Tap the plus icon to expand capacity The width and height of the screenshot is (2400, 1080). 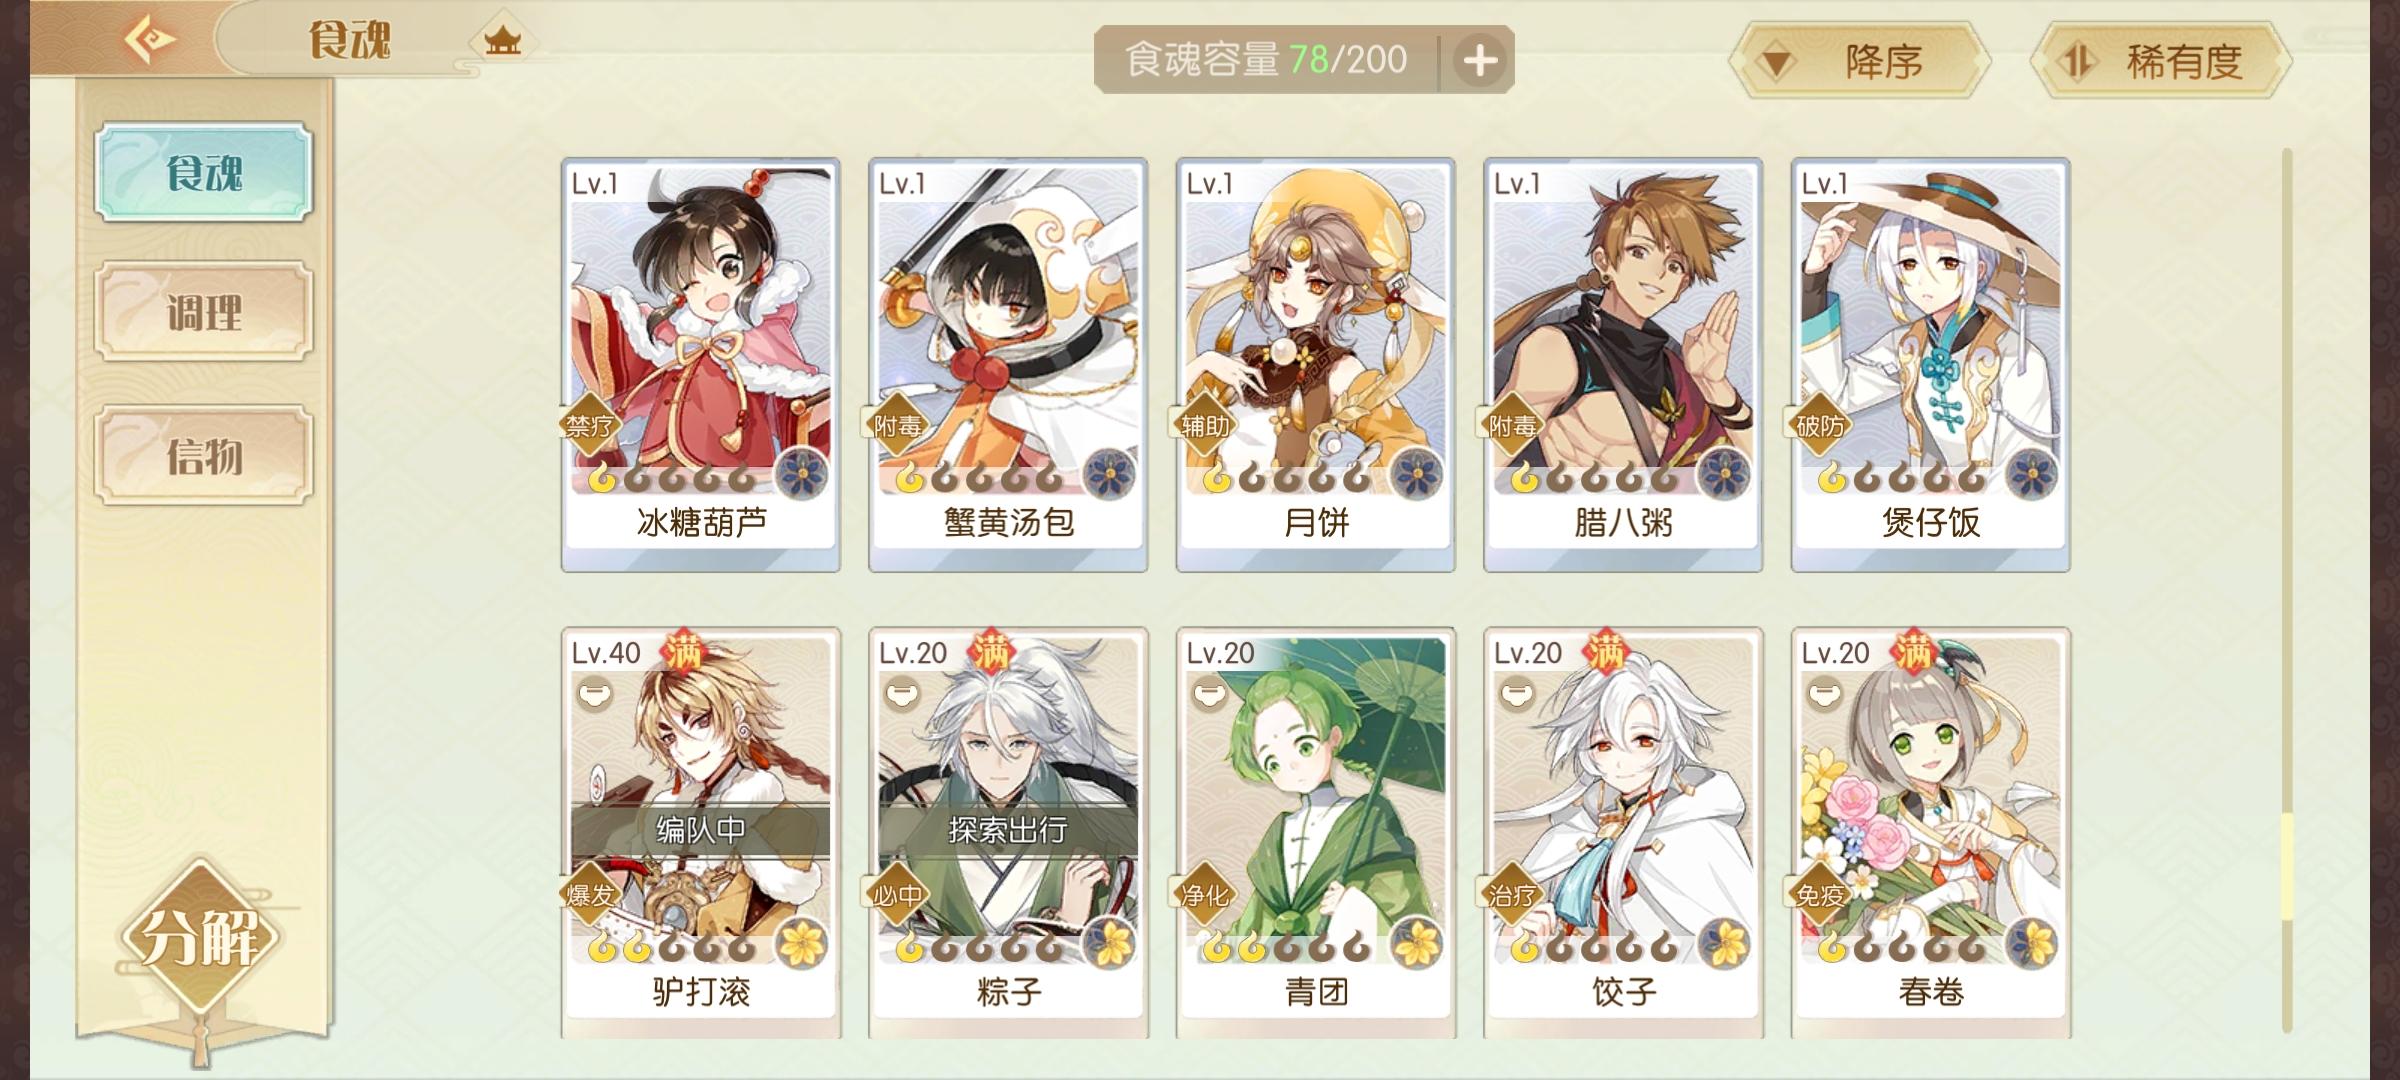(1480, 61)
